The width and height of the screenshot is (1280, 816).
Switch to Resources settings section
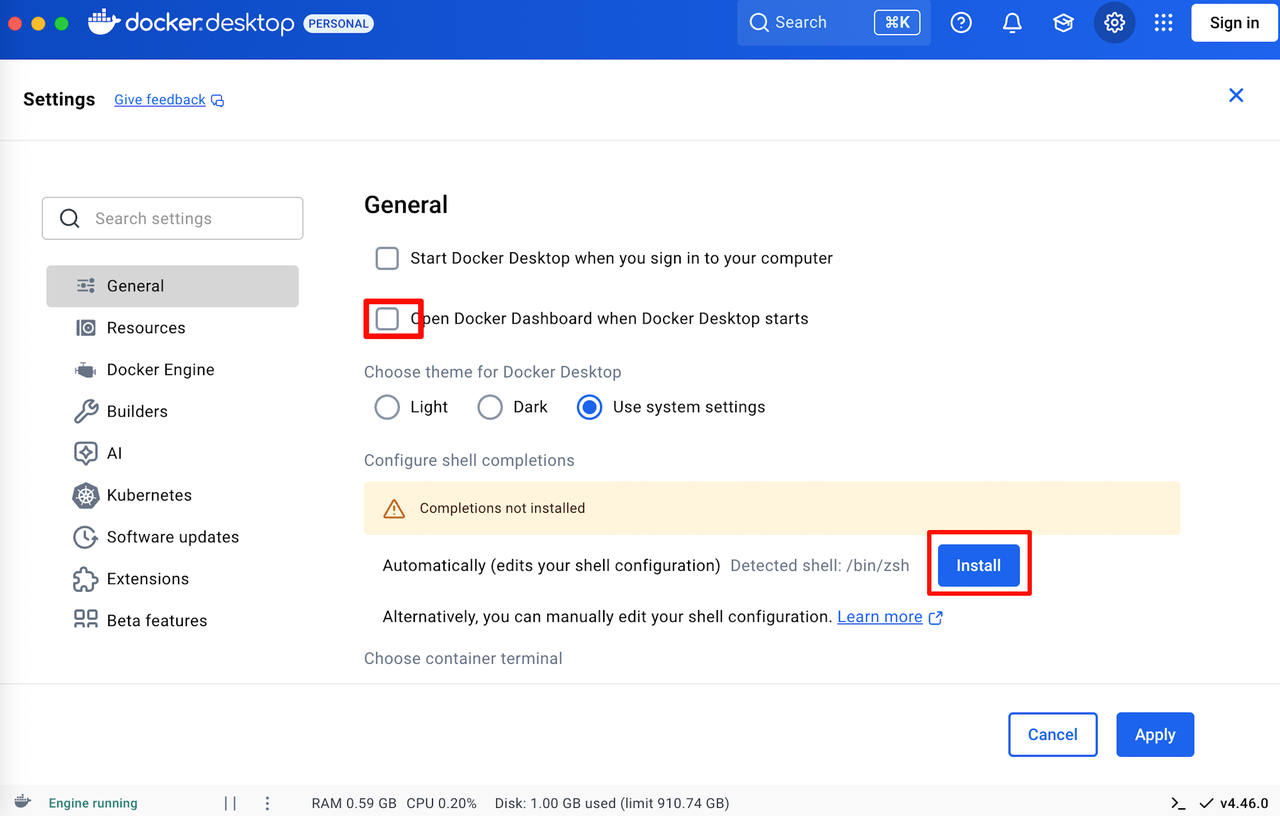click(146, 328)
